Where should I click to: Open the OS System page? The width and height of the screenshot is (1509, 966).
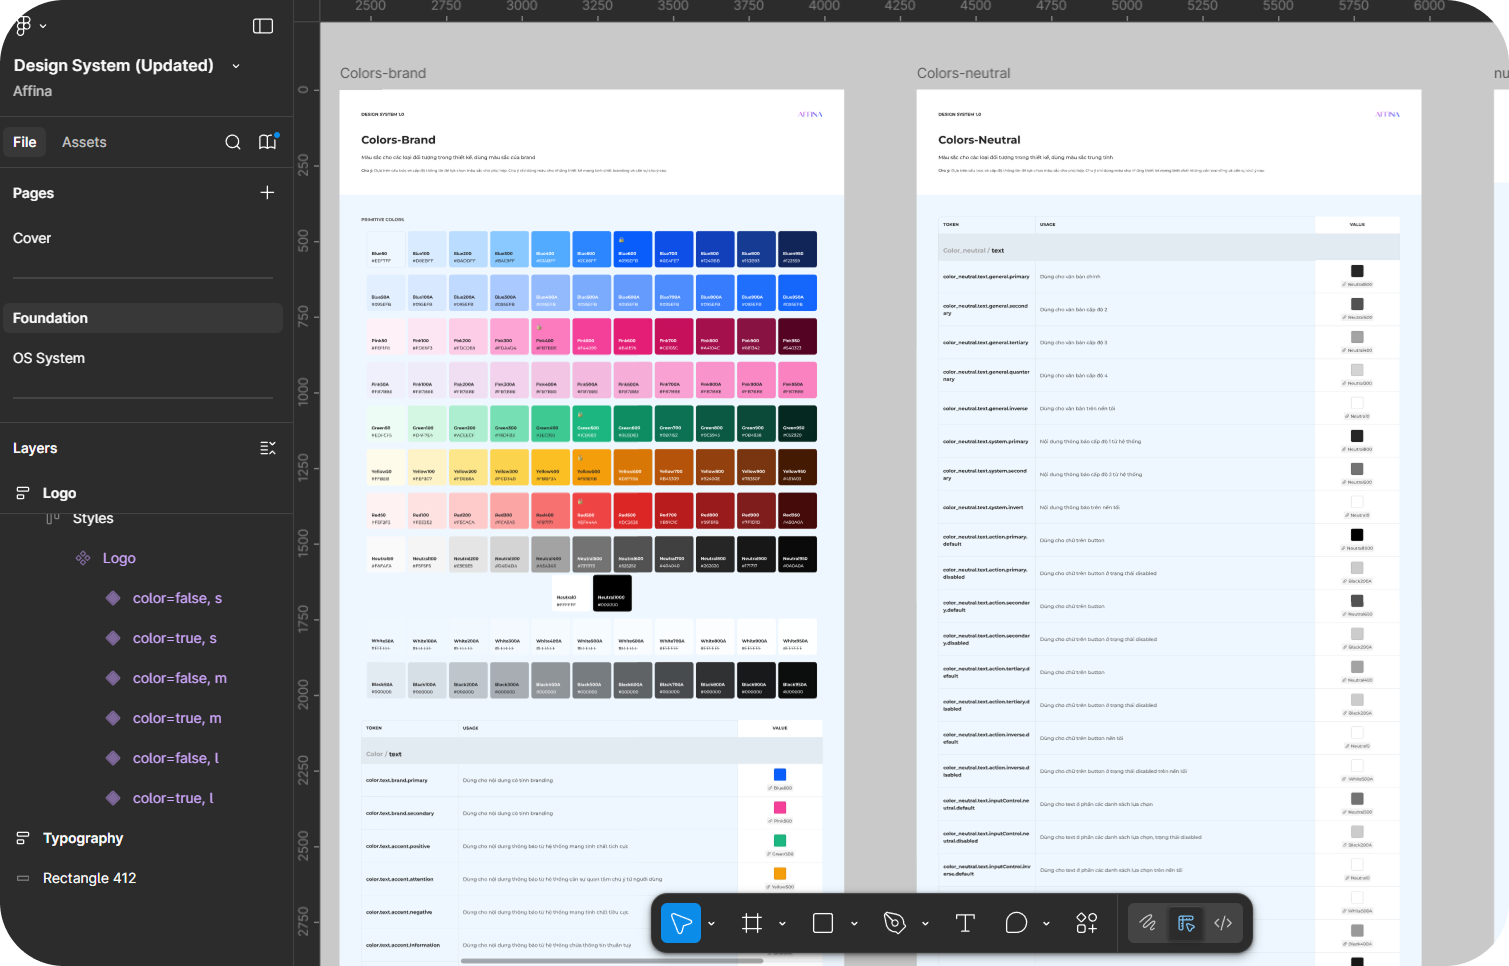(x=49, y=357)
